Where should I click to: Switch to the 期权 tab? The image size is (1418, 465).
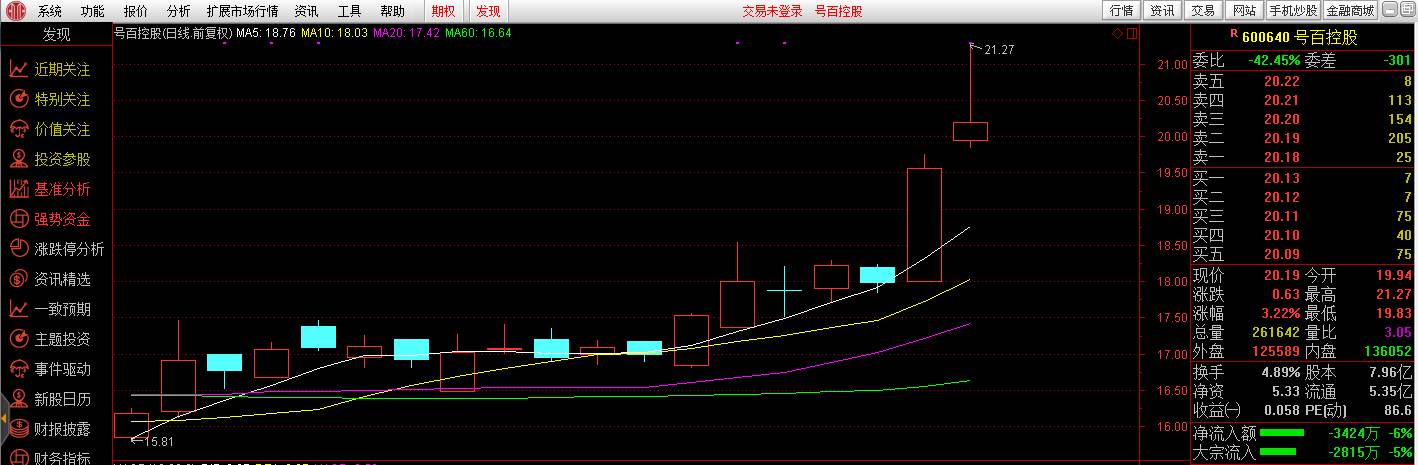click(442, 11)
